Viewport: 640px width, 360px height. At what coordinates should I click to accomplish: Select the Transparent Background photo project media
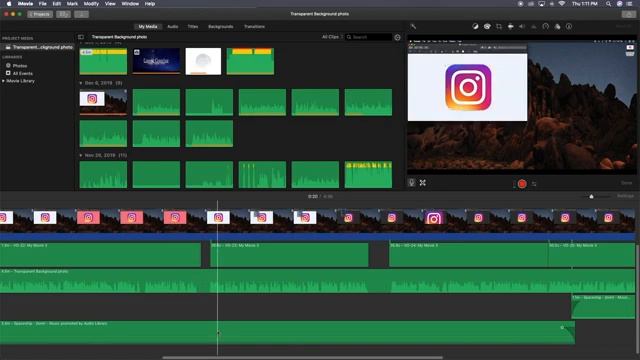coord(38,47)
